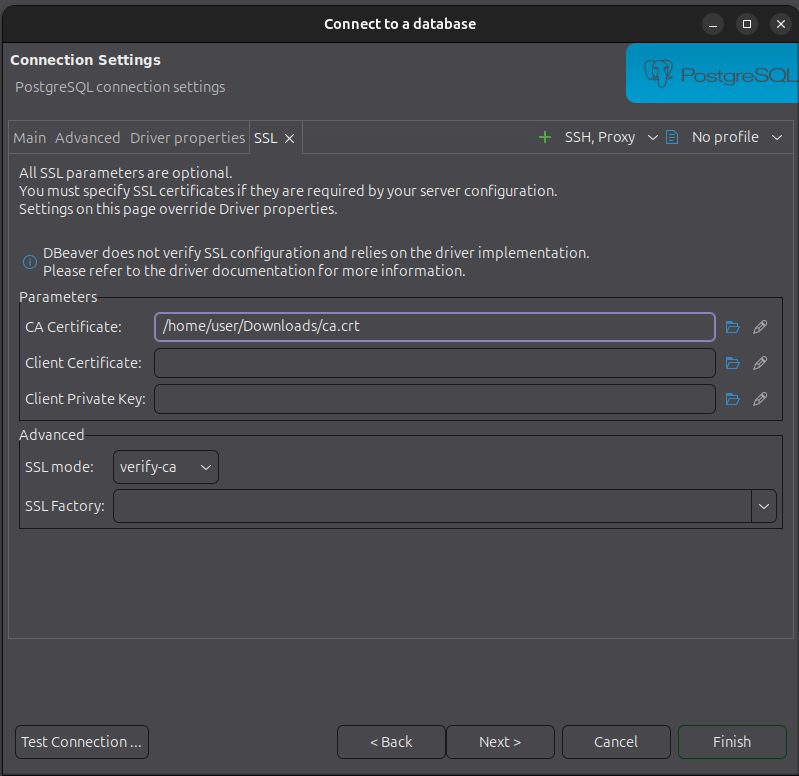799x776 pixels.
Task: Browse for CA Certificate file
Action: click(x=732, y=327)
